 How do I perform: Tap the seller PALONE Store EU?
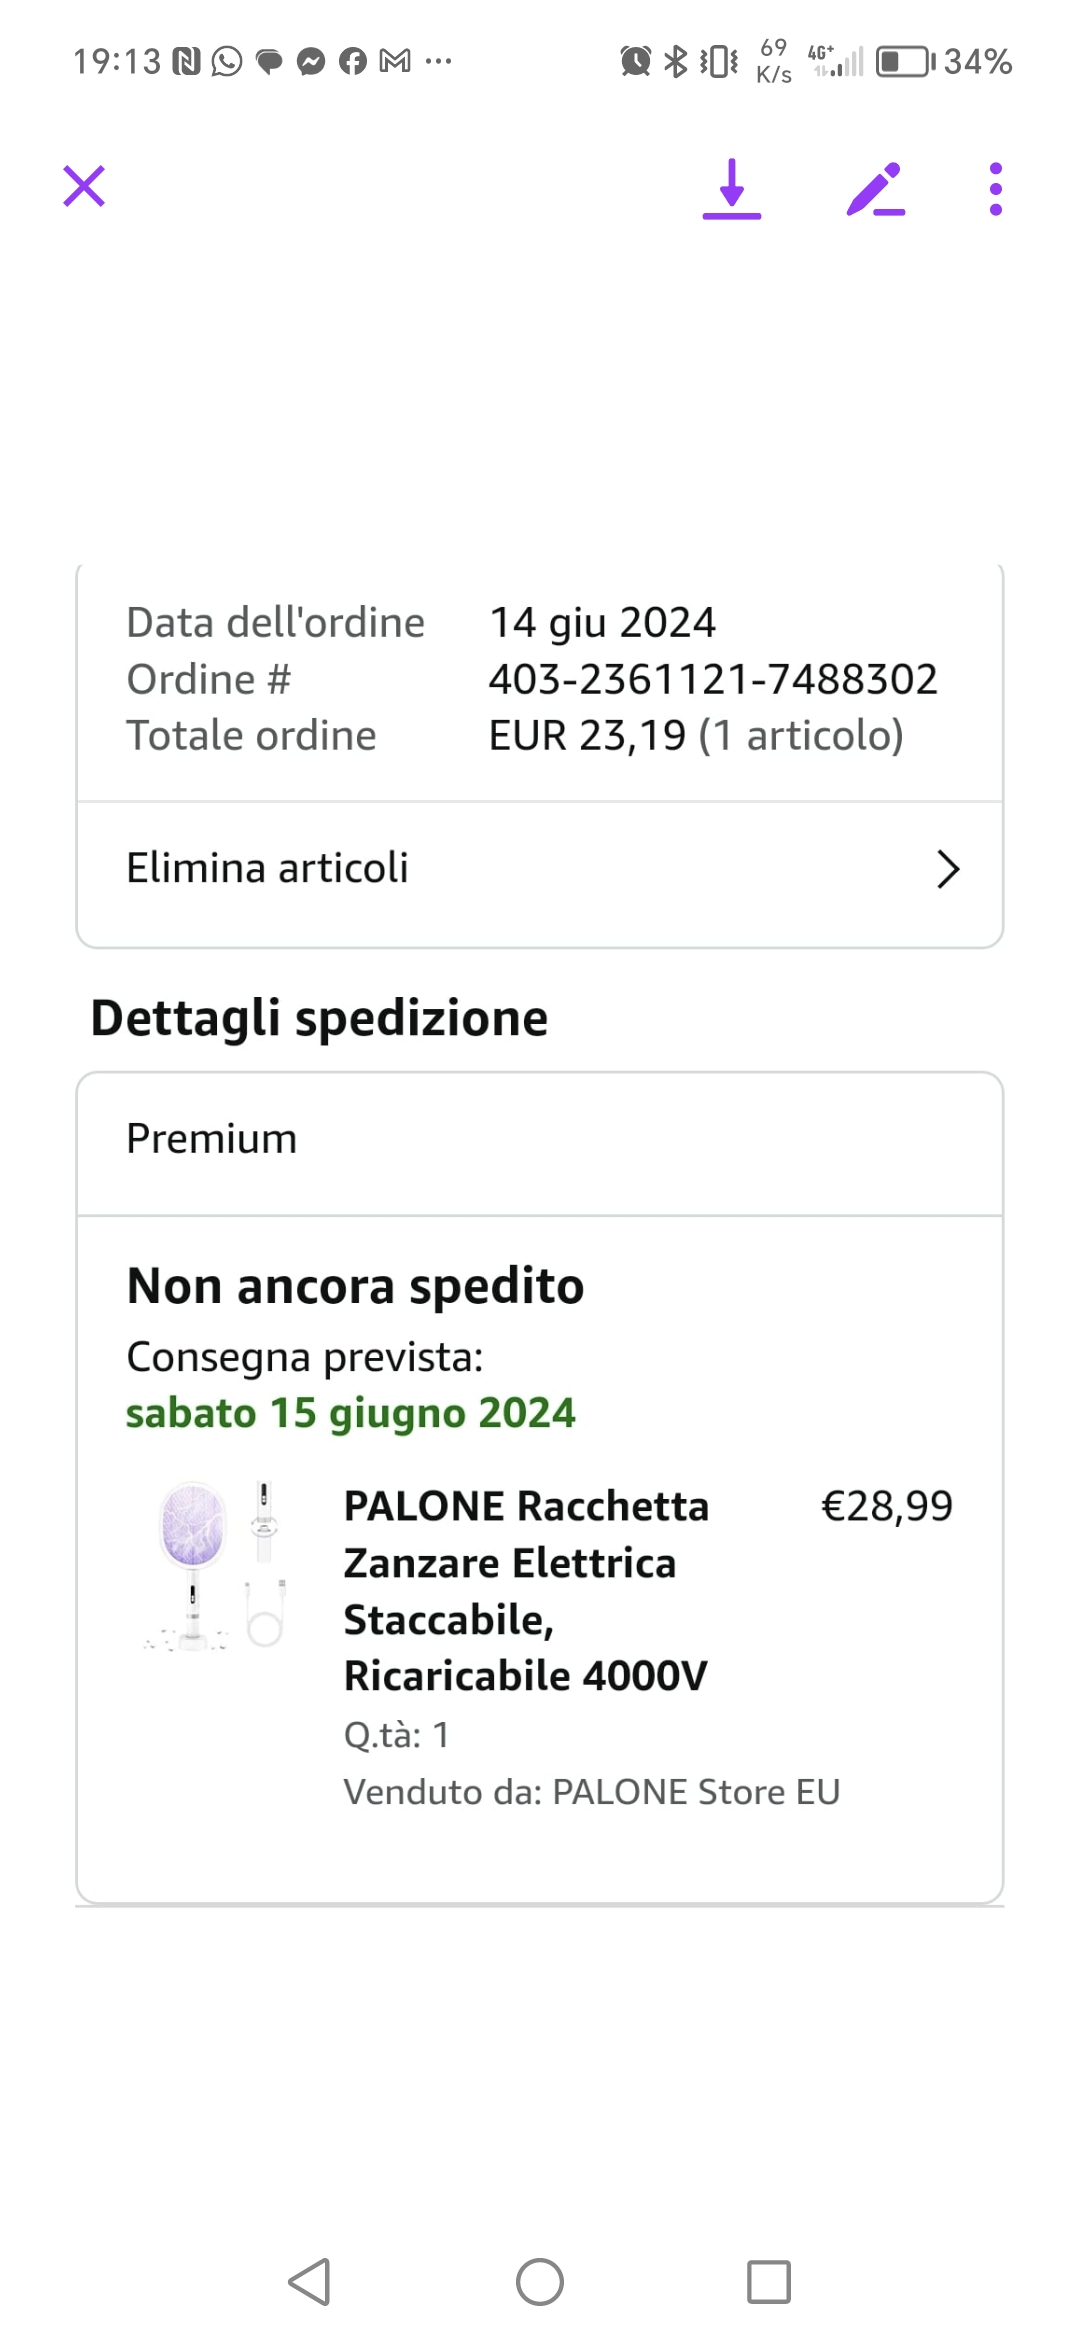[x=696, y=1792]
